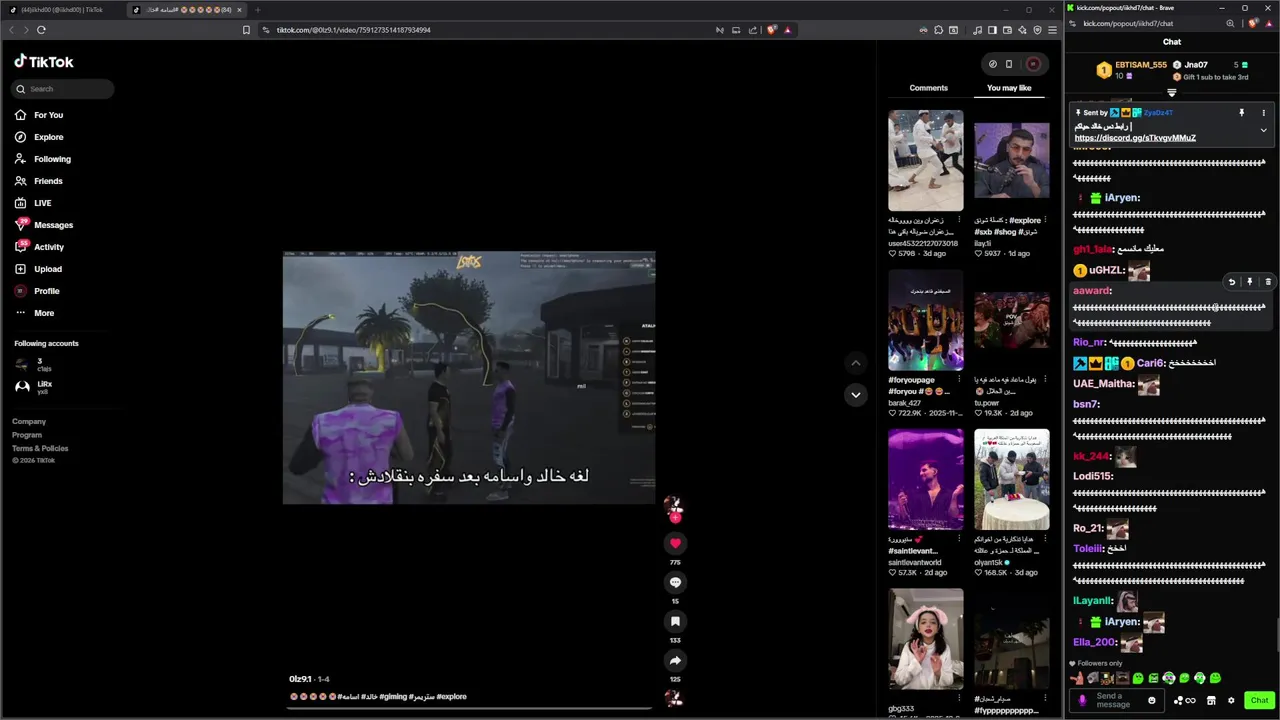Open the Program footer link

click(27, 435)
